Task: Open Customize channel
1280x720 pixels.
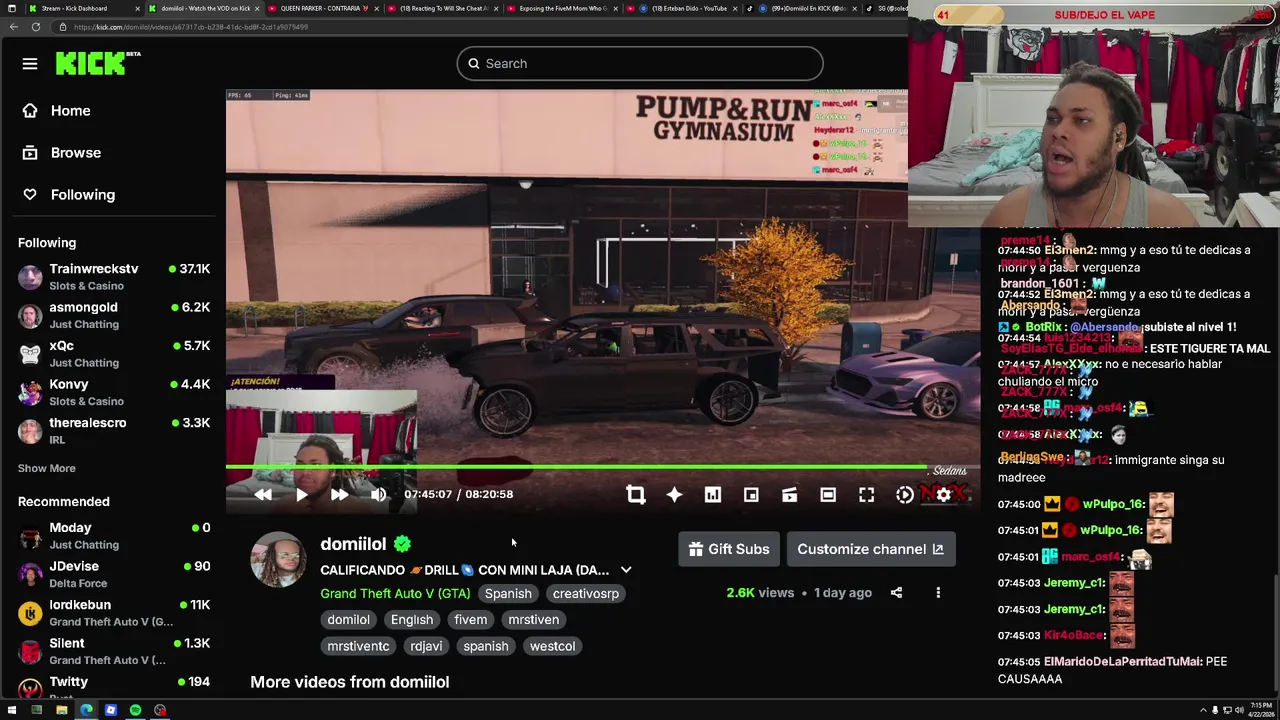Action: pos(870,549)
